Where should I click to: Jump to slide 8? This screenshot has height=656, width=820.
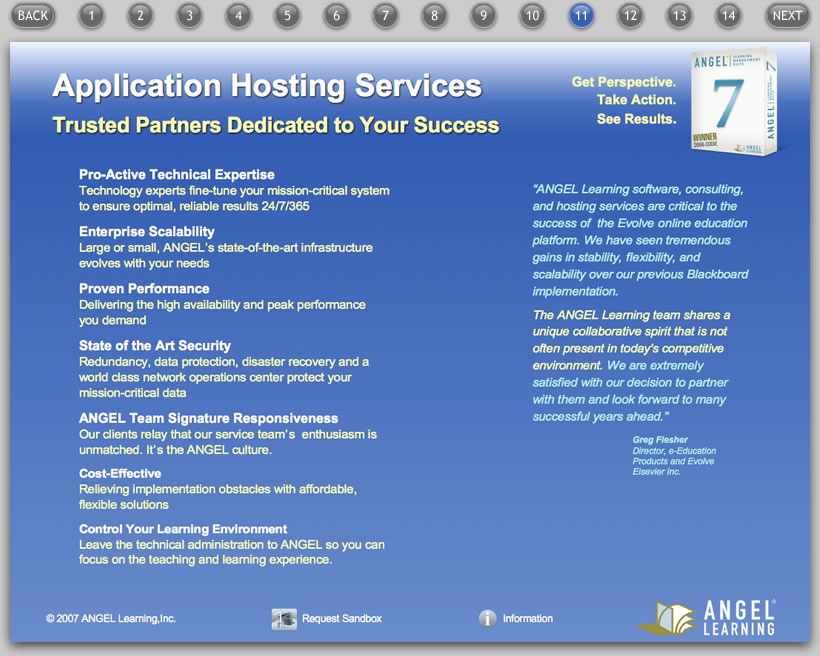click(x=433, y=15)
